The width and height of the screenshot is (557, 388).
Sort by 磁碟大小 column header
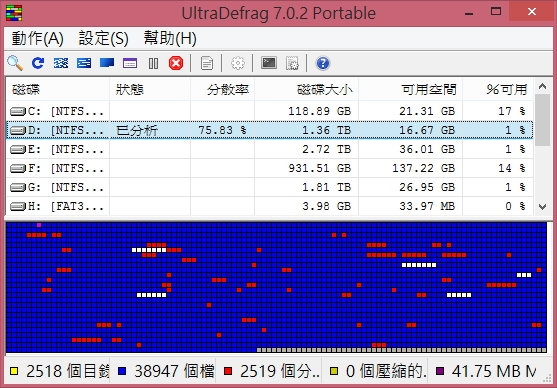[x=307, y=90]
